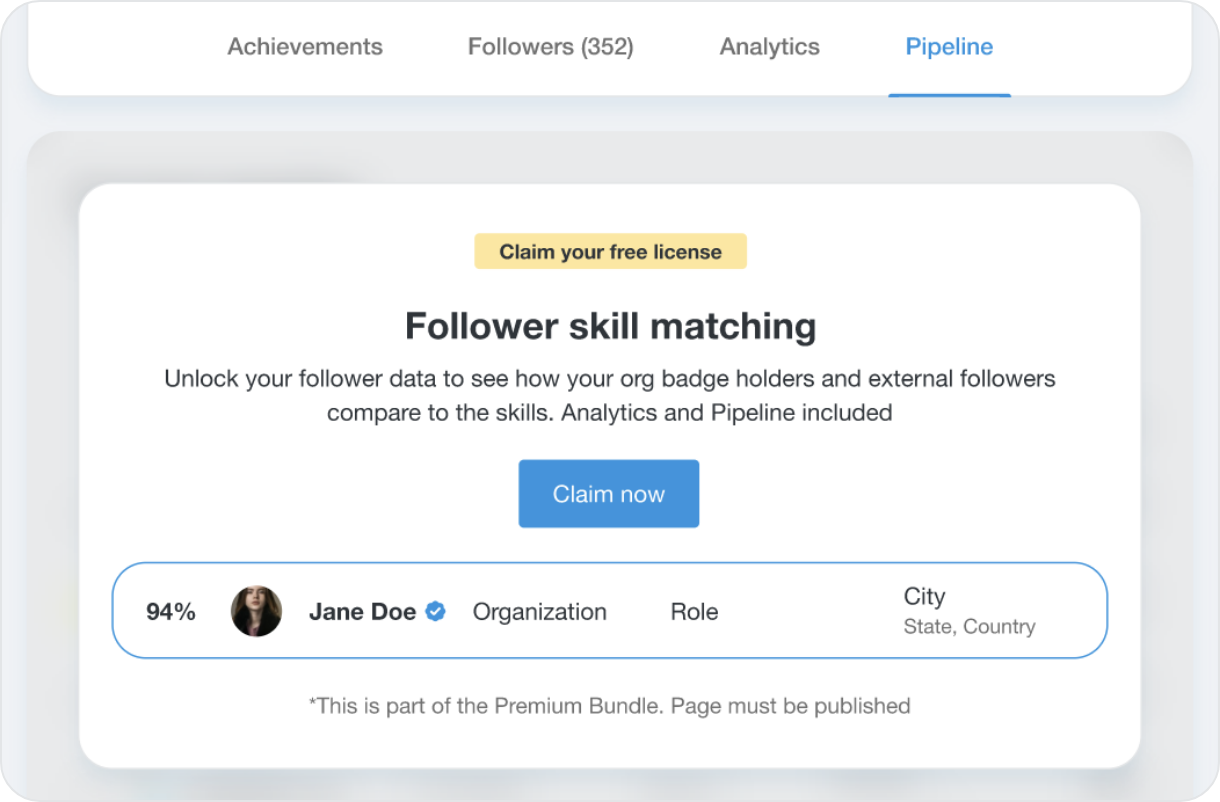Click the Organization field in follower row
1220x802 pixels.
[x=540, y=612]
